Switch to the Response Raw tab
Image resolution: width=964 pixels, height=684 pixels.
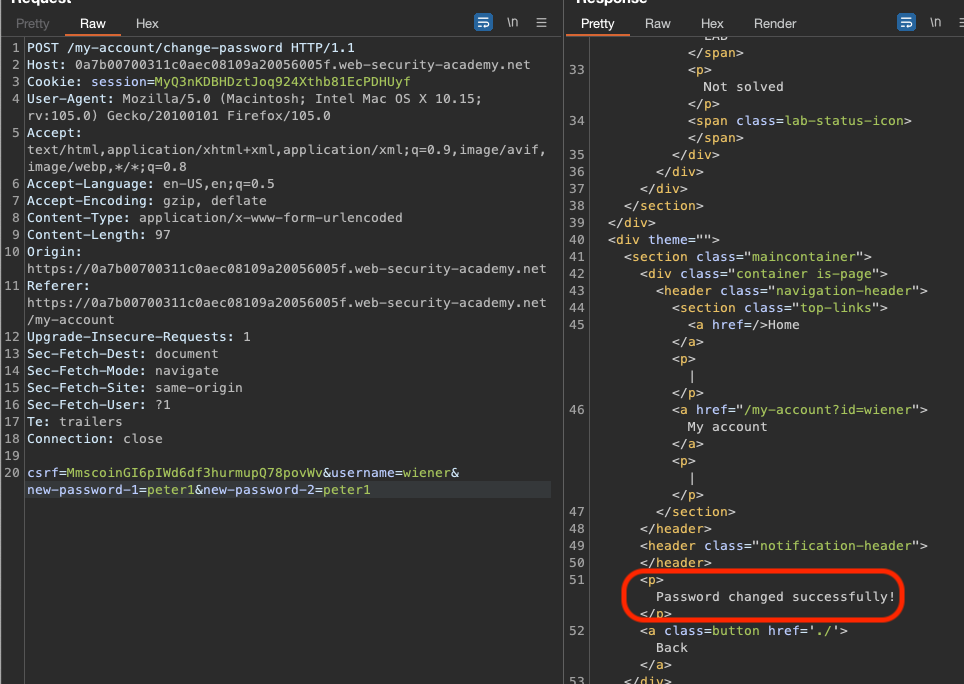(x=658, y=23)
